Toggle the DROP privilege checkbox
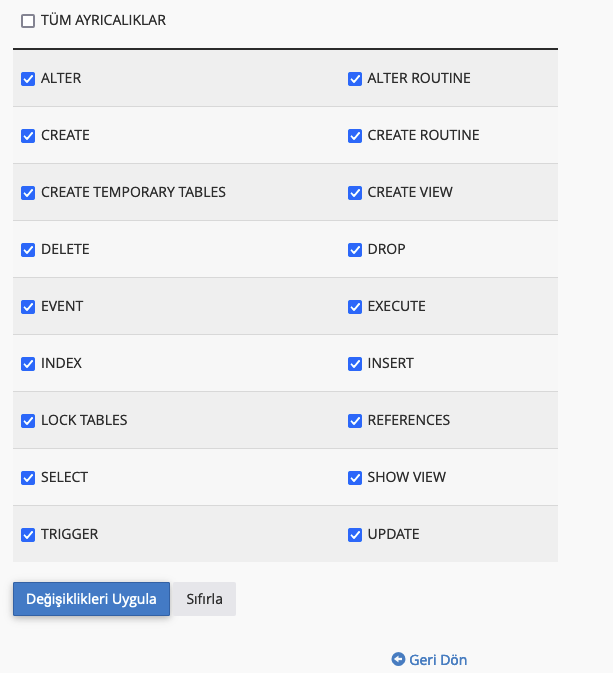 [355, 250]
